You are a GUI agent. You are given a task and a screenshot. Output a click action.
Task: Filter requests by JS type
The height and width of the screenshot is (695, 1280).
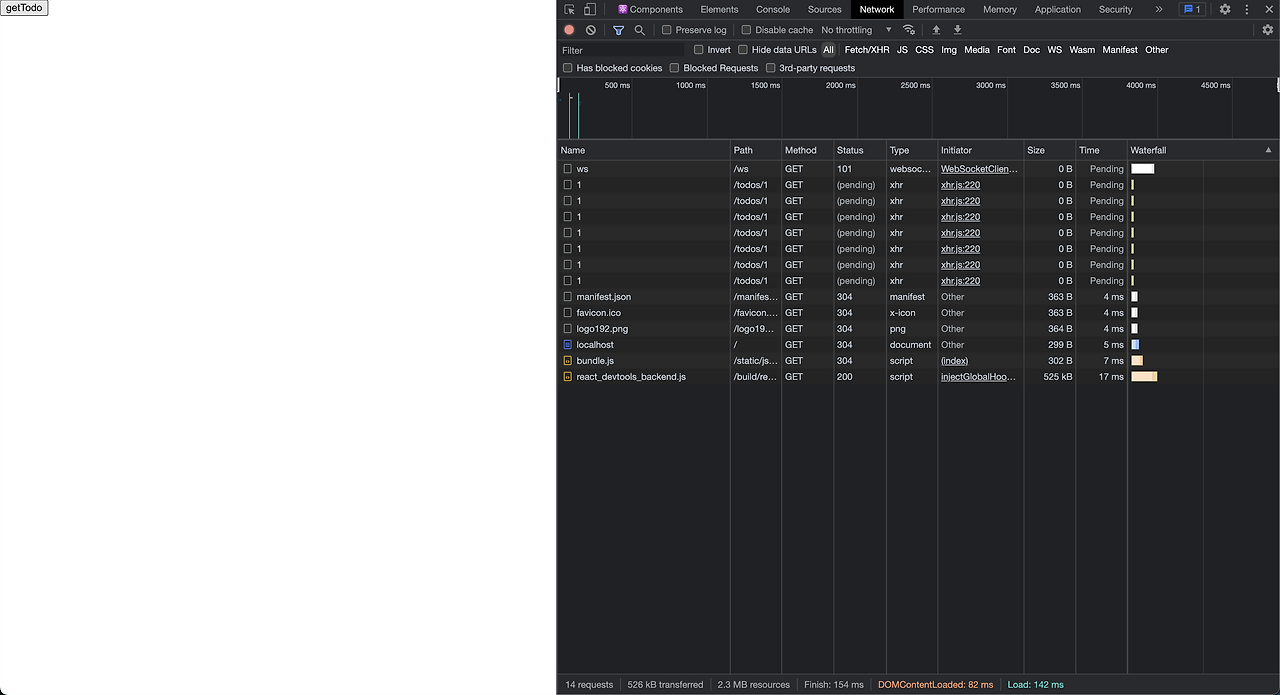point(902,50)
